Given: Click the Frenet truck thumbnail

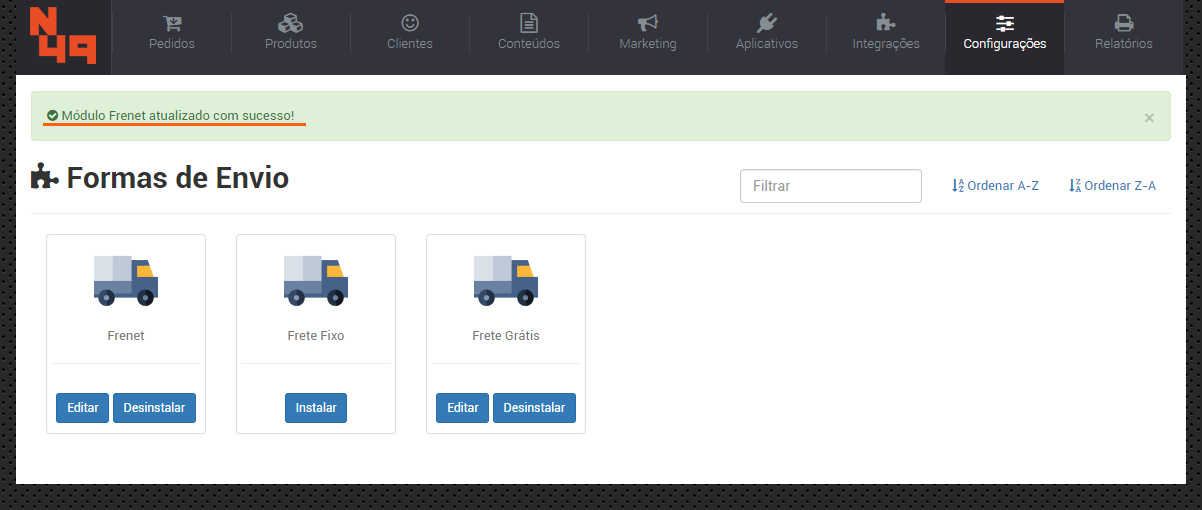Looking at the screenshot, I should point(126,279).
